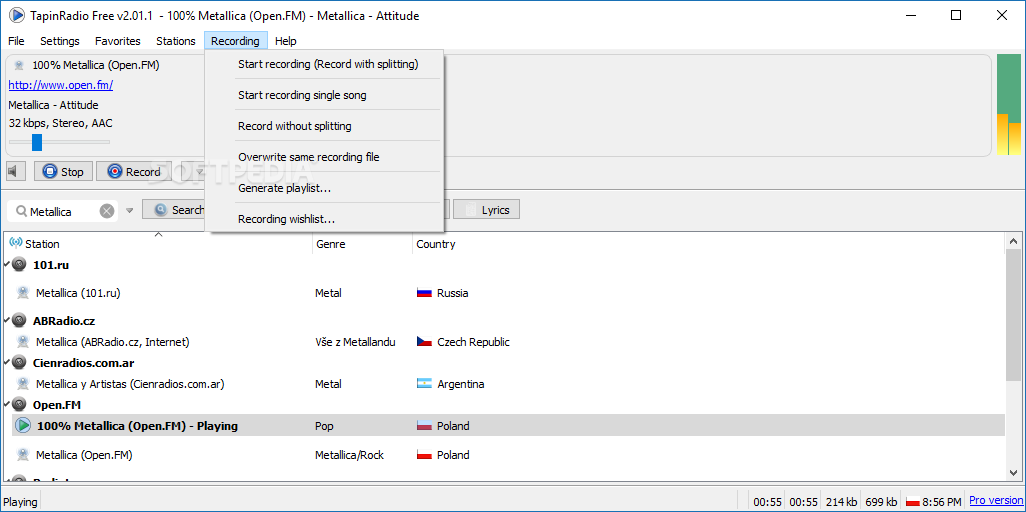Click the 214 kb status bar entry

coord(841,502)
